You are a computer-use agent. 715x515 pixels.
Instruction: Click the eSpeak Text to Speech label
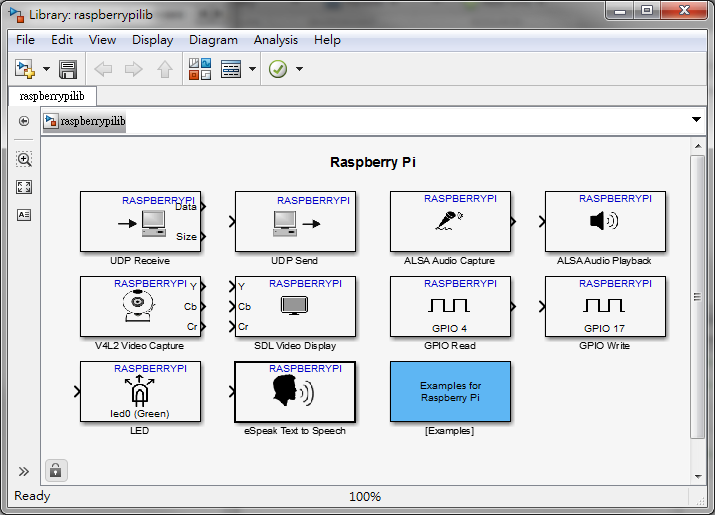coord(295,431)
